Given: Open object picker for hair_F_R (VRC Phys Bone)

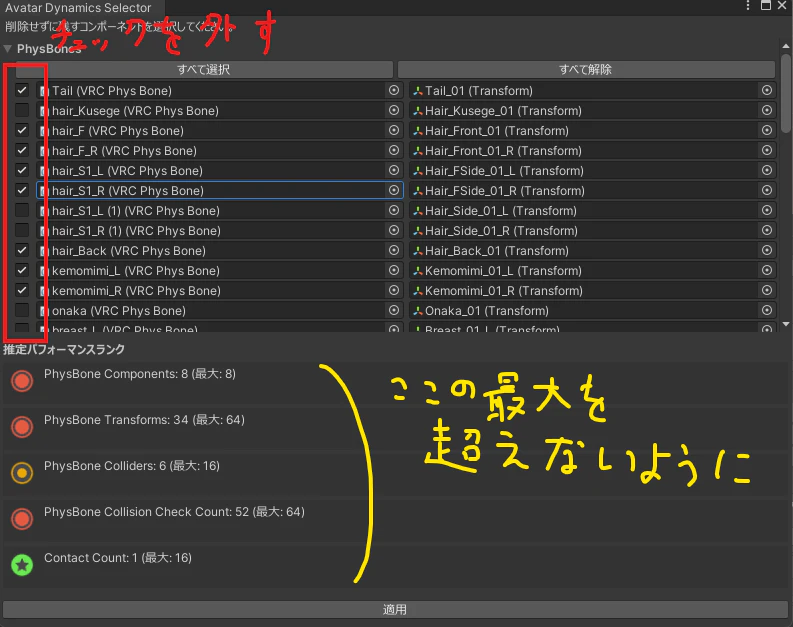Looking at the screenshot, I should (394, 150).
